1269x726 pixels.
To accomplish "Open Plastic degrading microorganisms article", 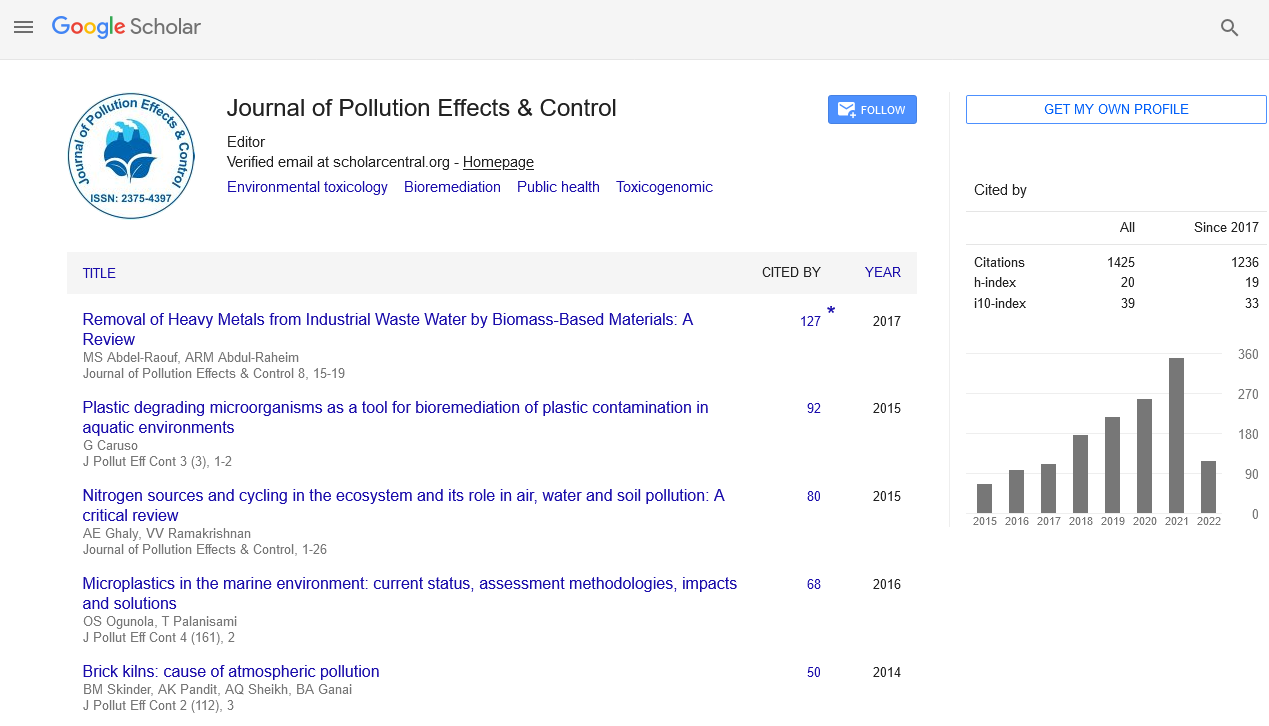I will click(395, 417).
